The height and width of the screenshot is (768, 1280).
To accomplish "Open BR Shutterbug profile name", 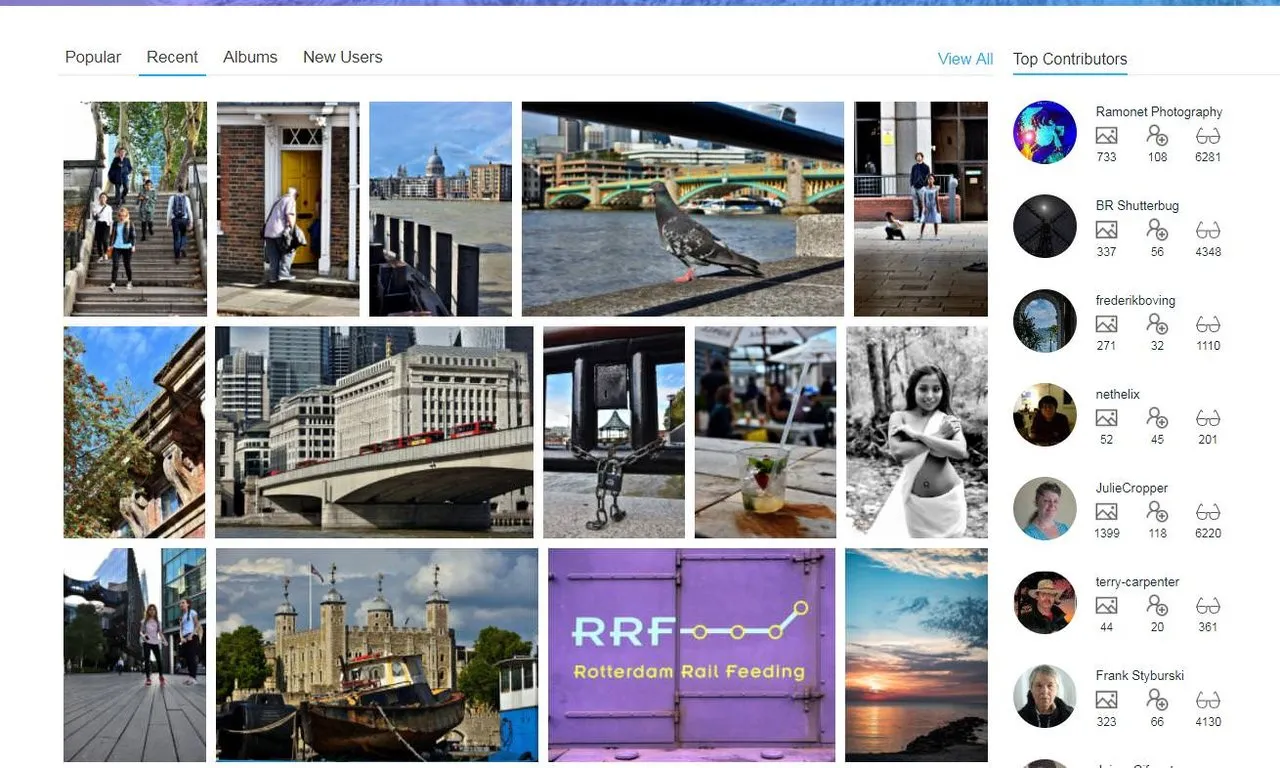I will click(1137, 206).
